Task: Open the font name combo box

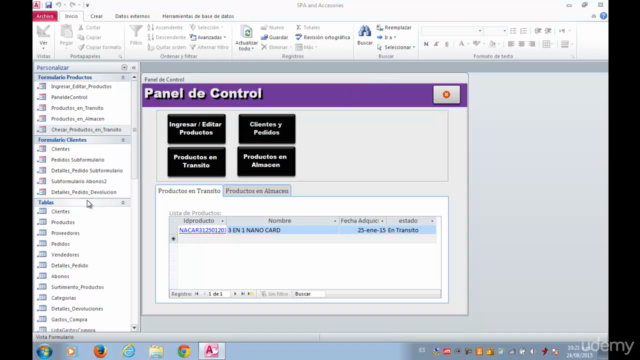Action: coord(452,31)
